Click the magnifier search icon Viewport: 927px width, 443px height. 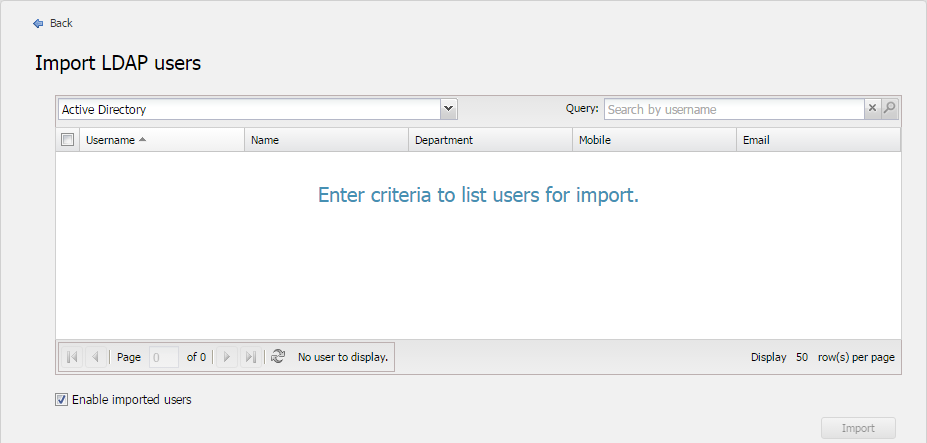point(889,109)
